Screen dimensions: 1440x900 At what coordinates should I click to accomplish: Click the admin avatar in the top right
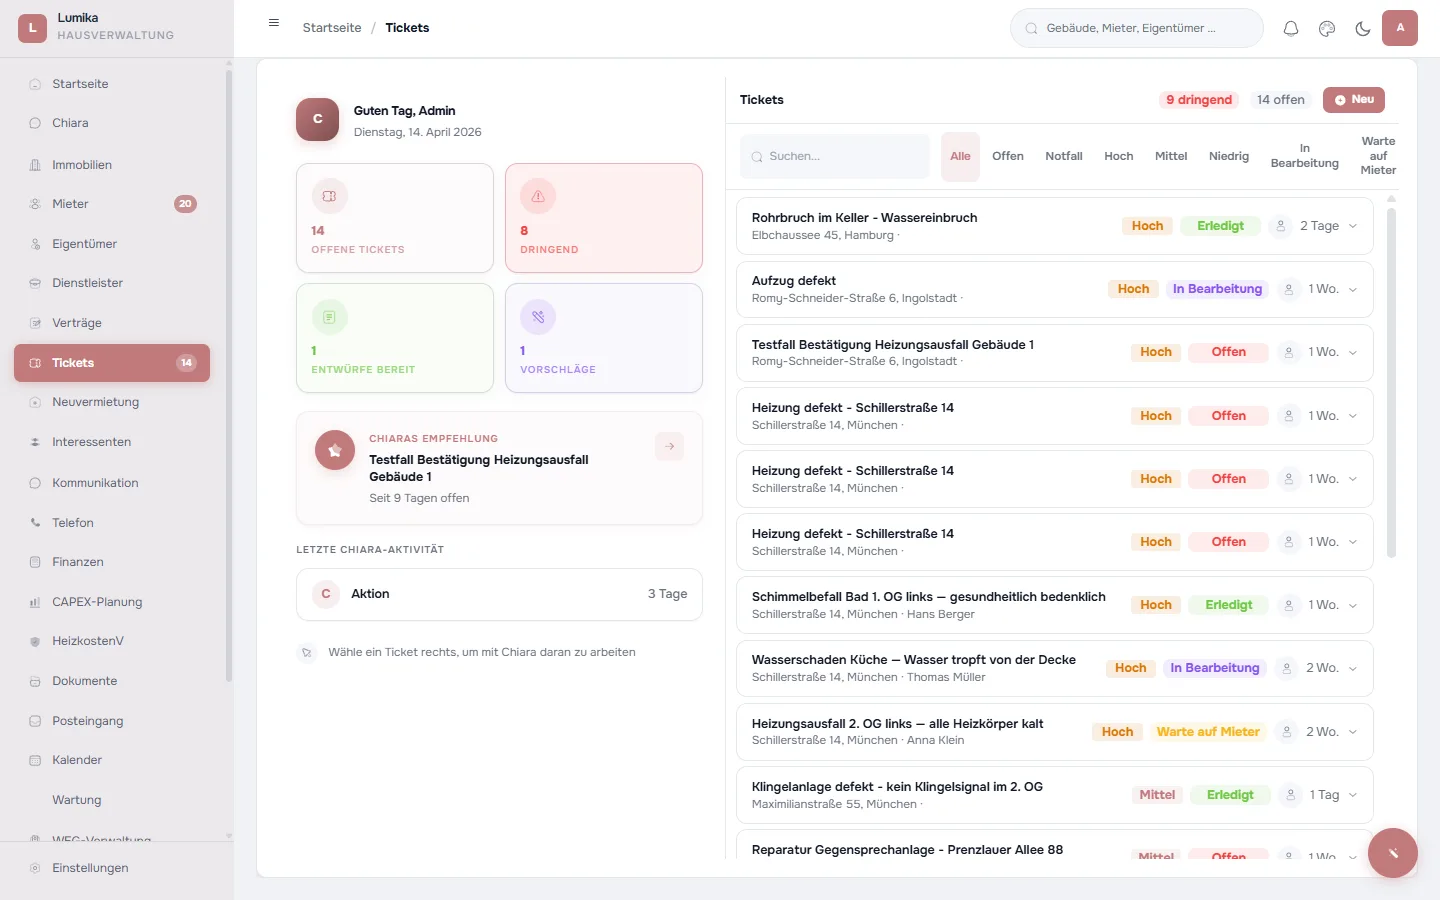(x=1400, y=28)
